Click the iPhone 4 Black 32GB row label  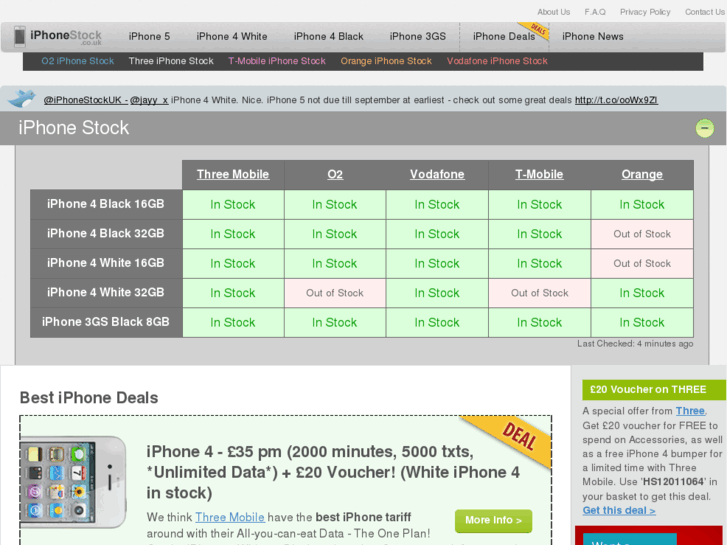(x=106, y=233)
